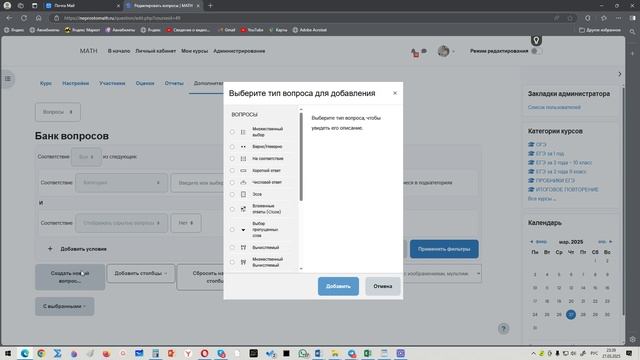Image resolution: width=640 pixels, height=360 pixels.
Task: Click the missing words selection icon
Action: (243, 229)
